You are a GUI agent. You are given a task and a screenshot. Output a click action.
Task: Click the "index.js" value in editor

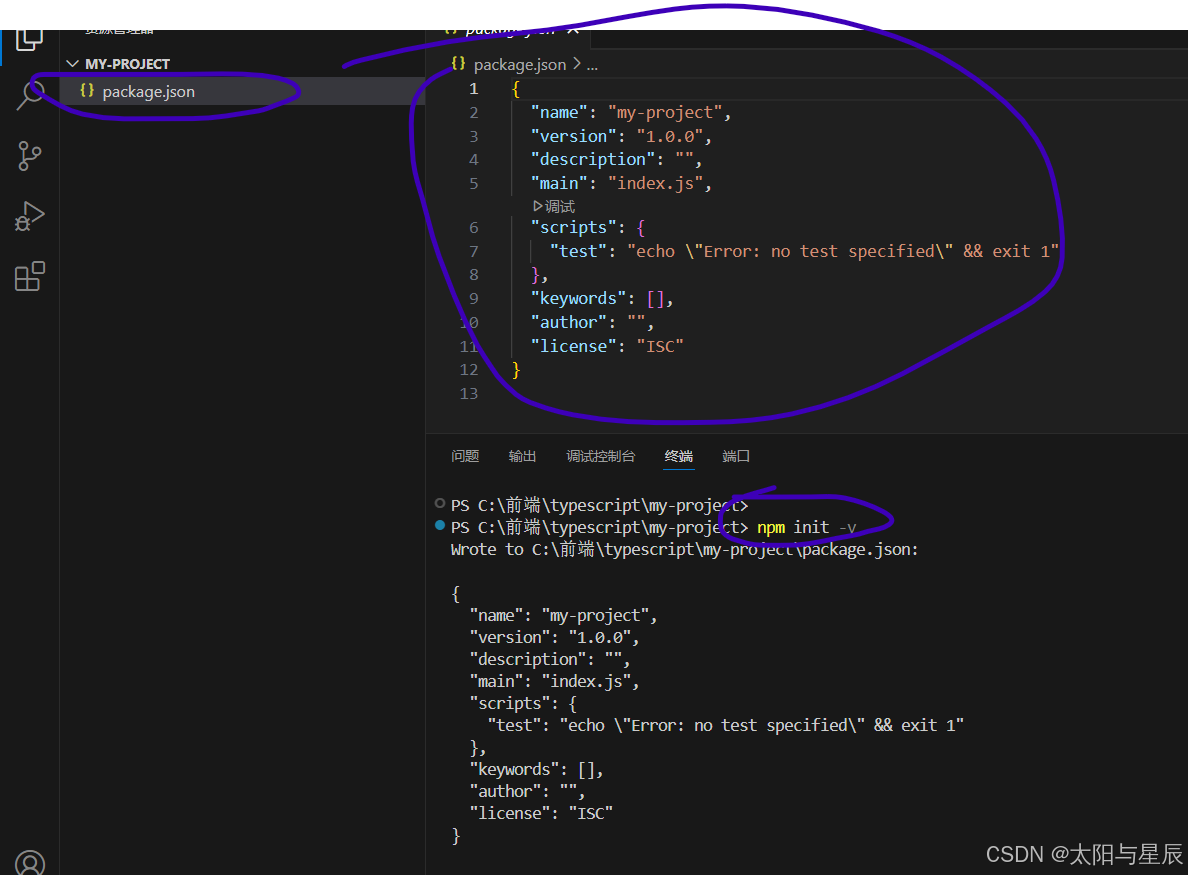[x=655, y=183]
